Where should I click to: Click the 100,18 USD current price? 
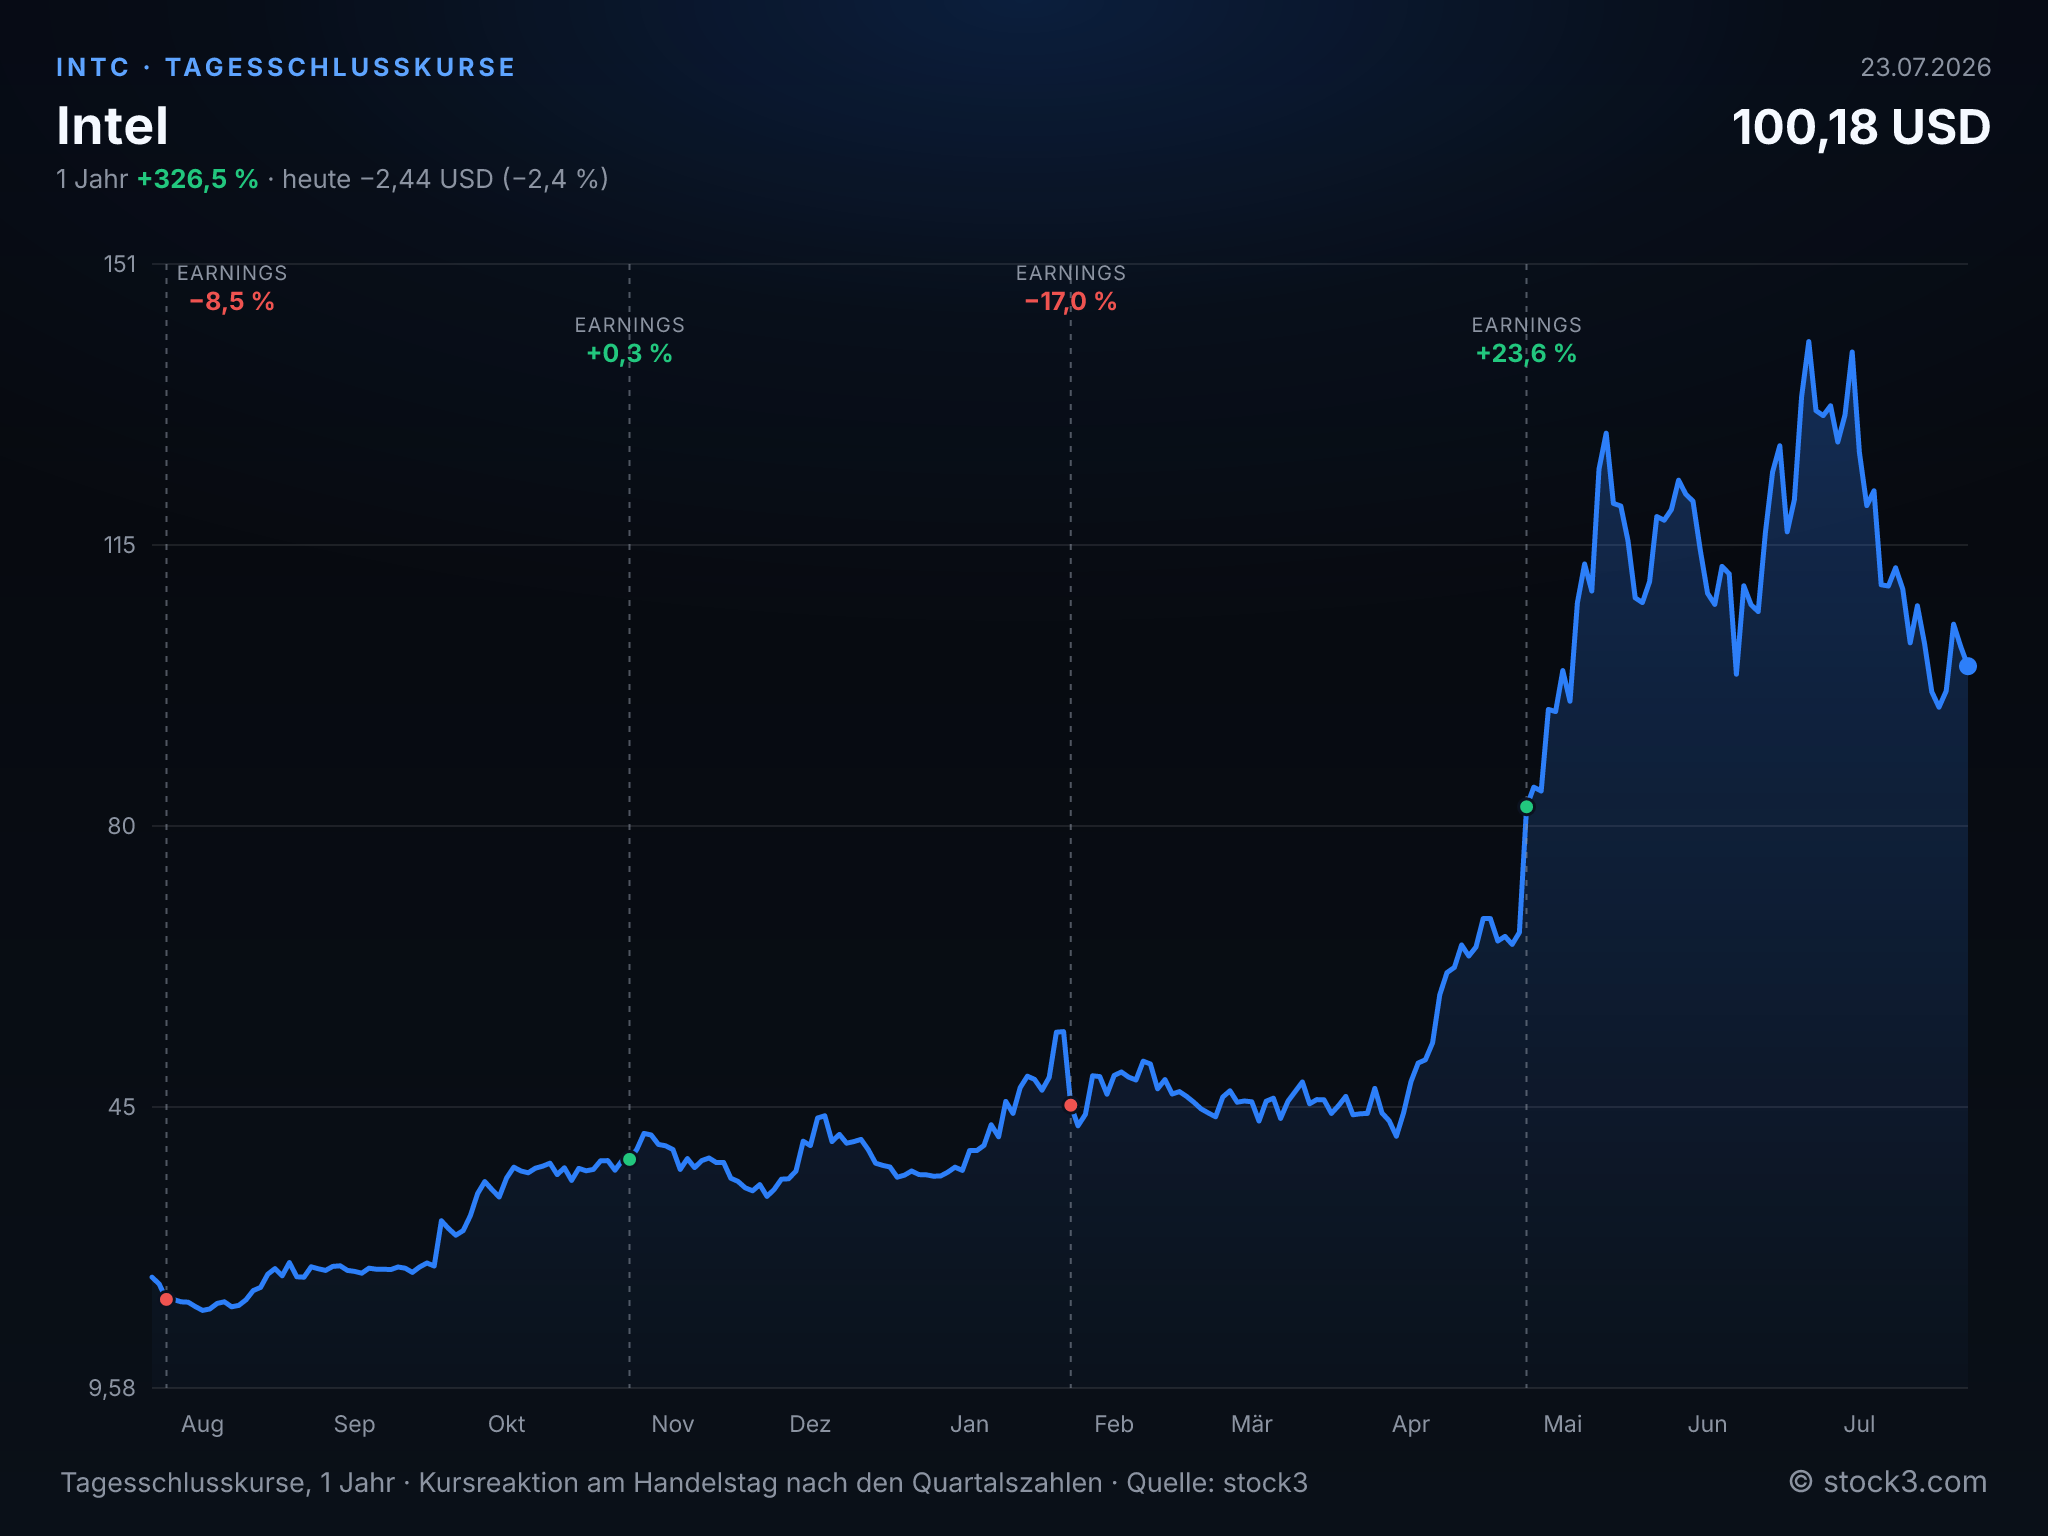click(1861, 127)
